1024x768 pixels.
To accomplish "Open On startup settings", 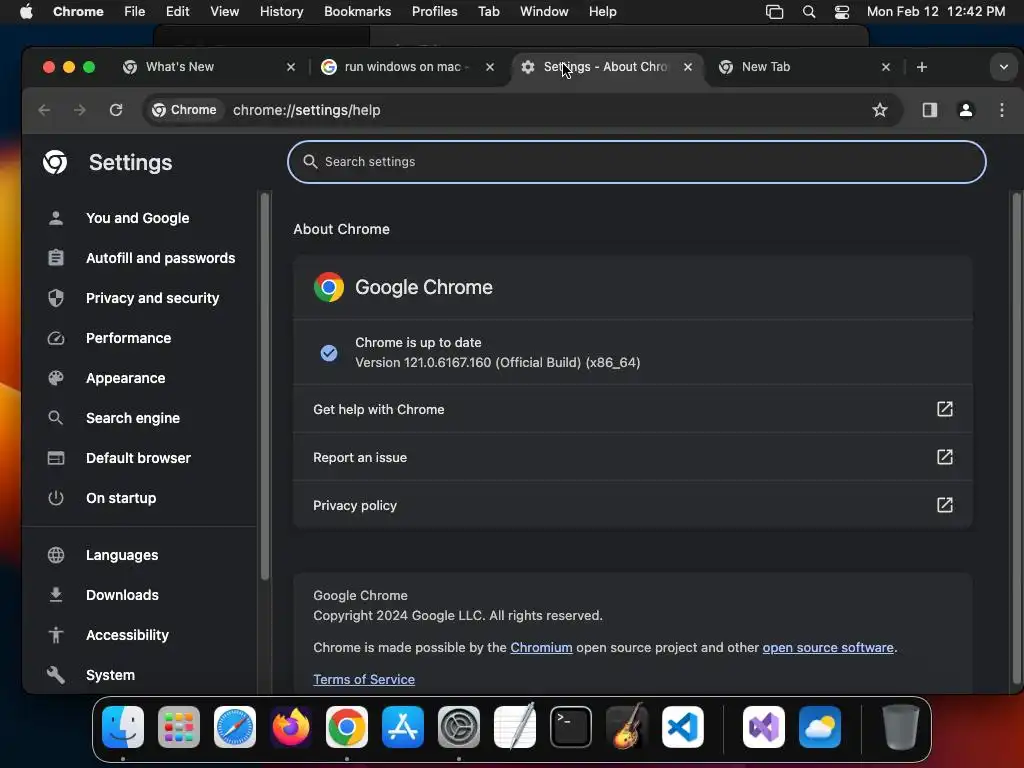I will (121, 498).
